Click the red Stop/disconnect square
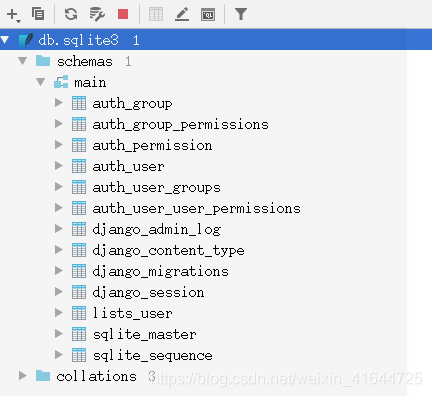 click(123, 14)
